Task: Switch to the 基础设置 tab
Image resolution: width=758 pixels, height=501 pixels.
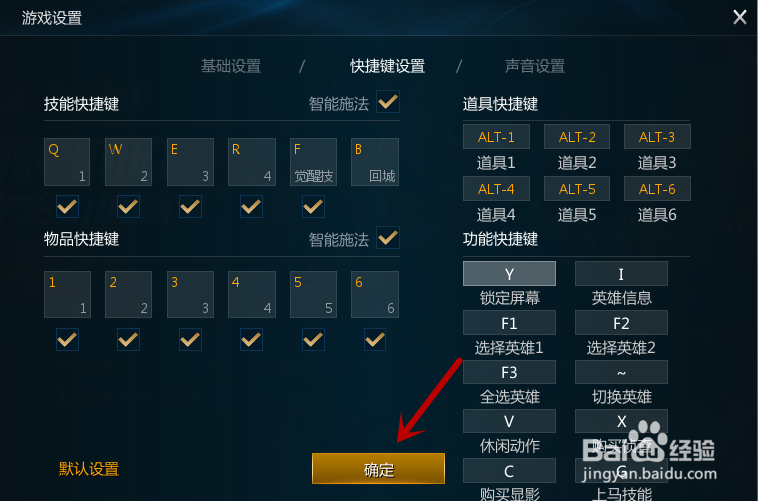Action: pos(231,66)
